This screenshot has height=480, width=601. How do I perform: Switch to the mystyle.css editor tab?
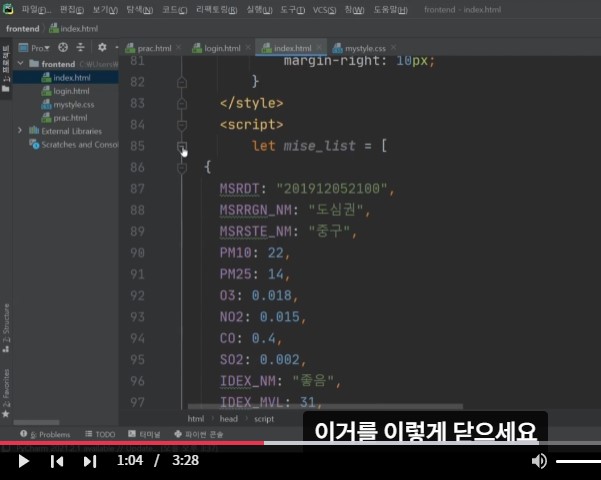(x=359, y=48)
